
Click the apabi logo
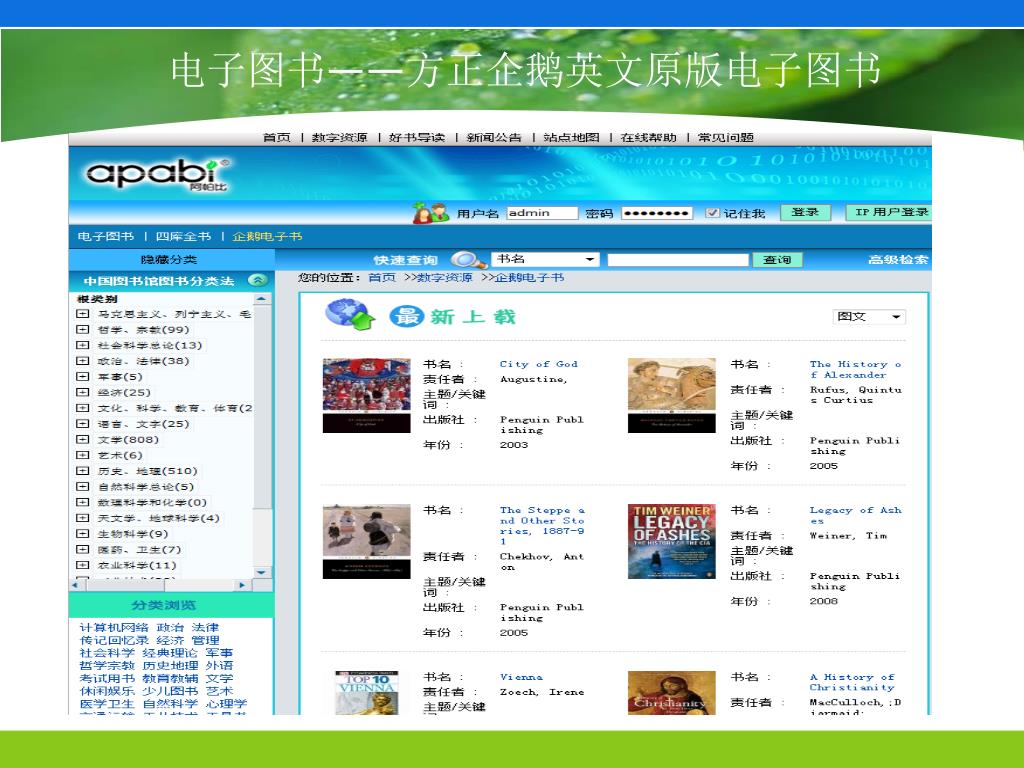tap(157, 174)
